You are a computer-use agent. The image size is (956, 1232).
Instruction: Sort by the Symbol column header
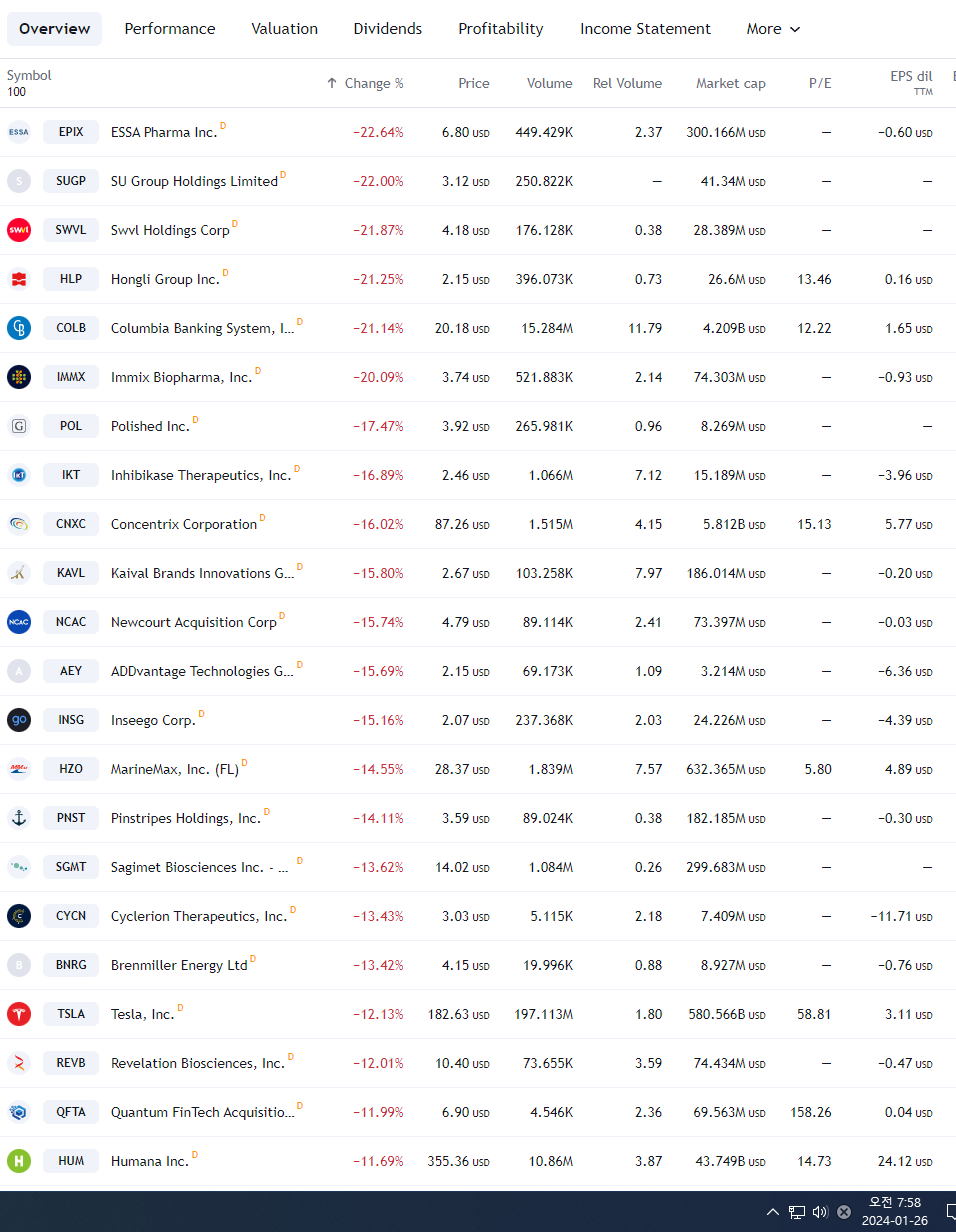(29, 75)
